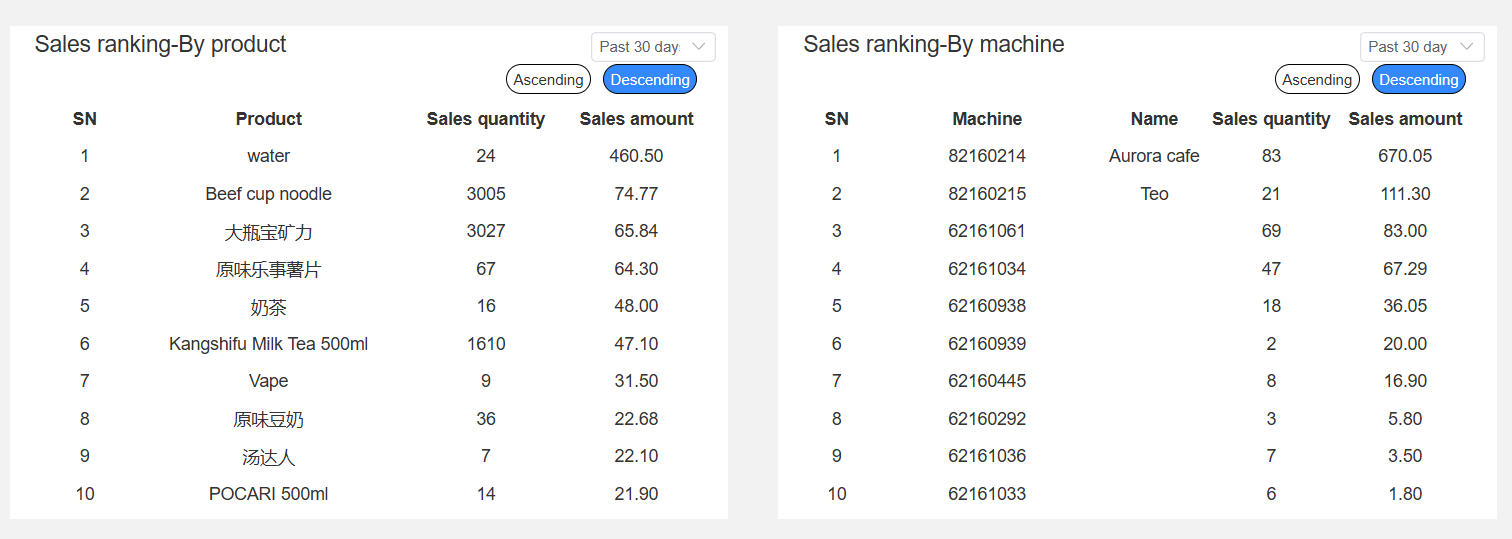Select Ascending in Sales ranking-By product
The height and width of the screenshot is (539, 1512).
coord(548,80)
